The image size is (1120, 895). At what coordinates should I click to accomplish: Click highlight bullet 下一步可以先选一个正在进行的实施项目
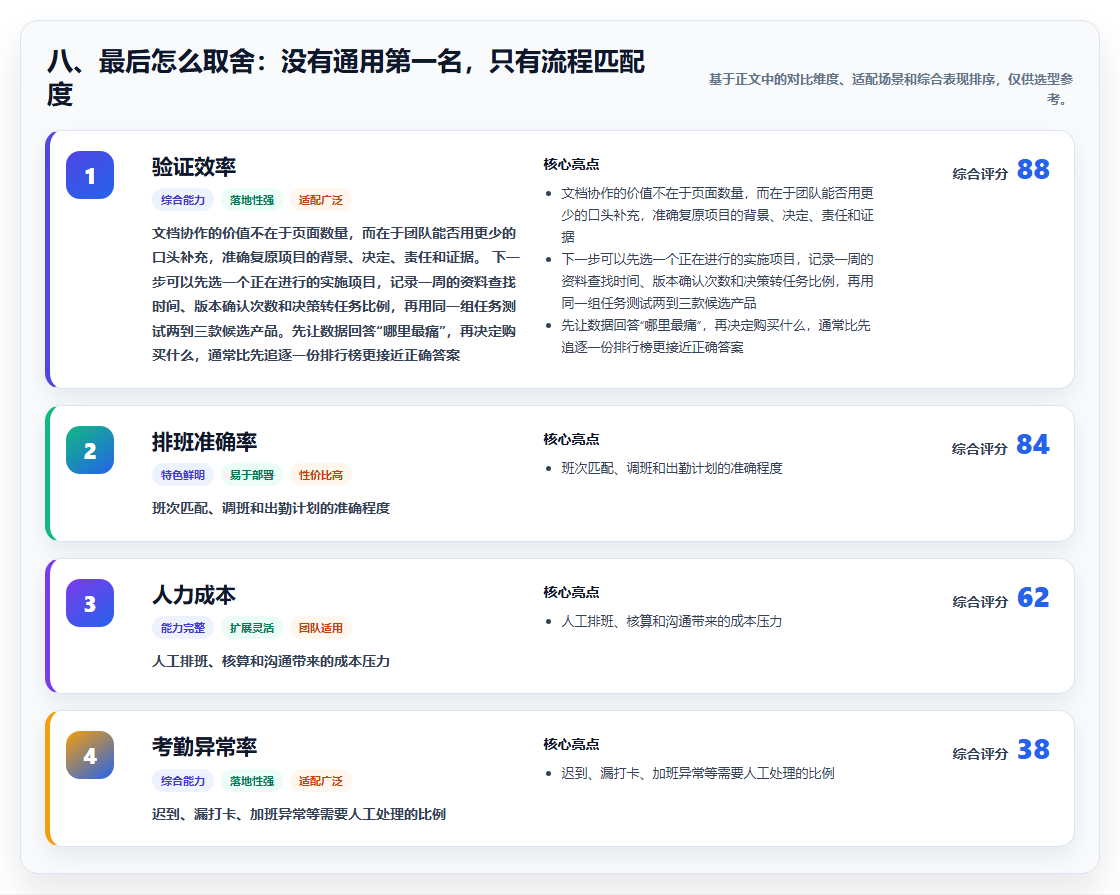click(717, 281)
